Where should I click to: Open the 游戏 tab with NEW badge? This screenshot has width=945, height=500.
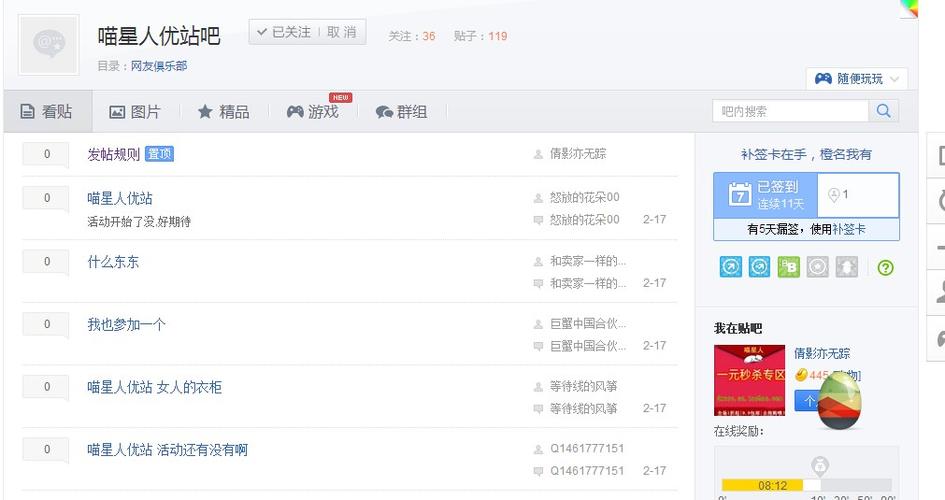[313, 111]
